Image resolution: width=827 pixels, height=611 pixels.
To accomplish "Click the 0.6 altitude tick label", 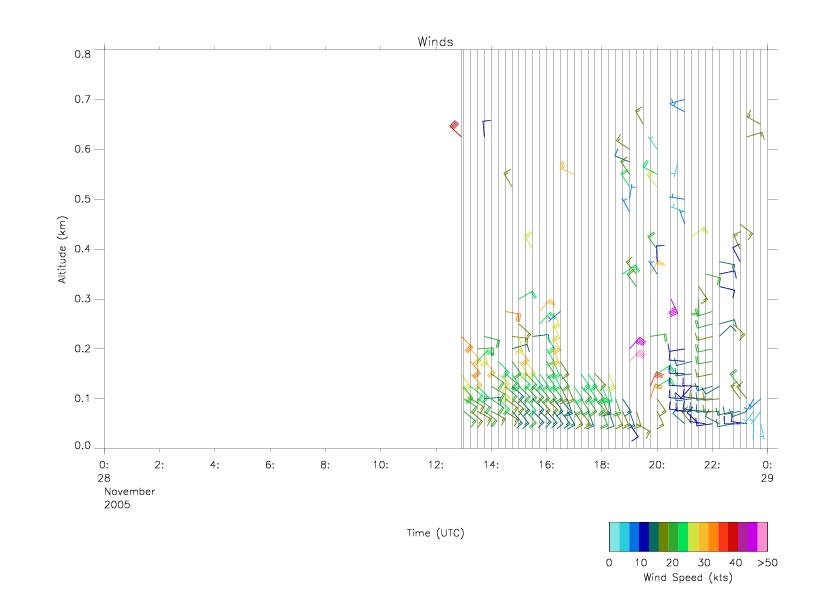I will pyautogui.click(x=83, y=149).
